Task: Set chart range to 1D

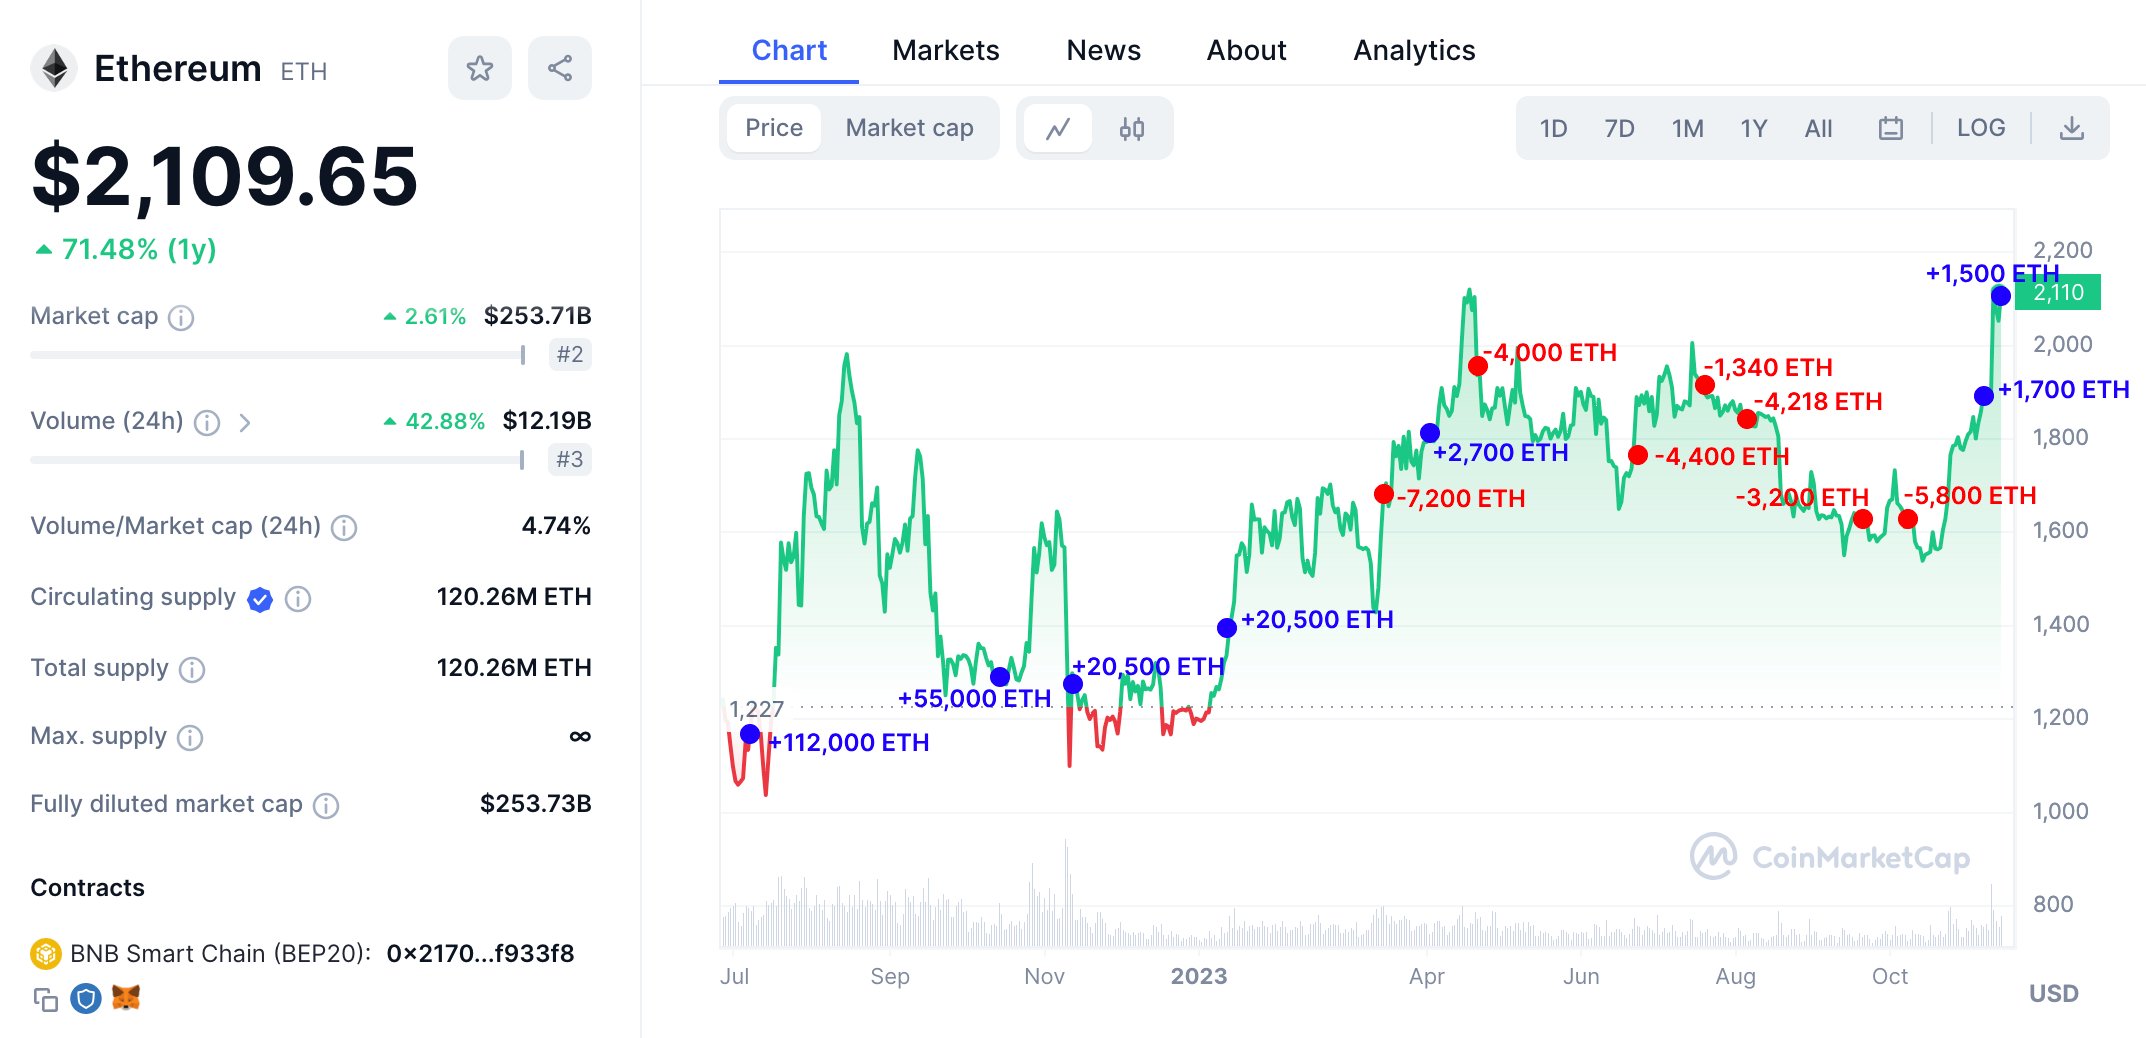Action: coord(1553,128)
